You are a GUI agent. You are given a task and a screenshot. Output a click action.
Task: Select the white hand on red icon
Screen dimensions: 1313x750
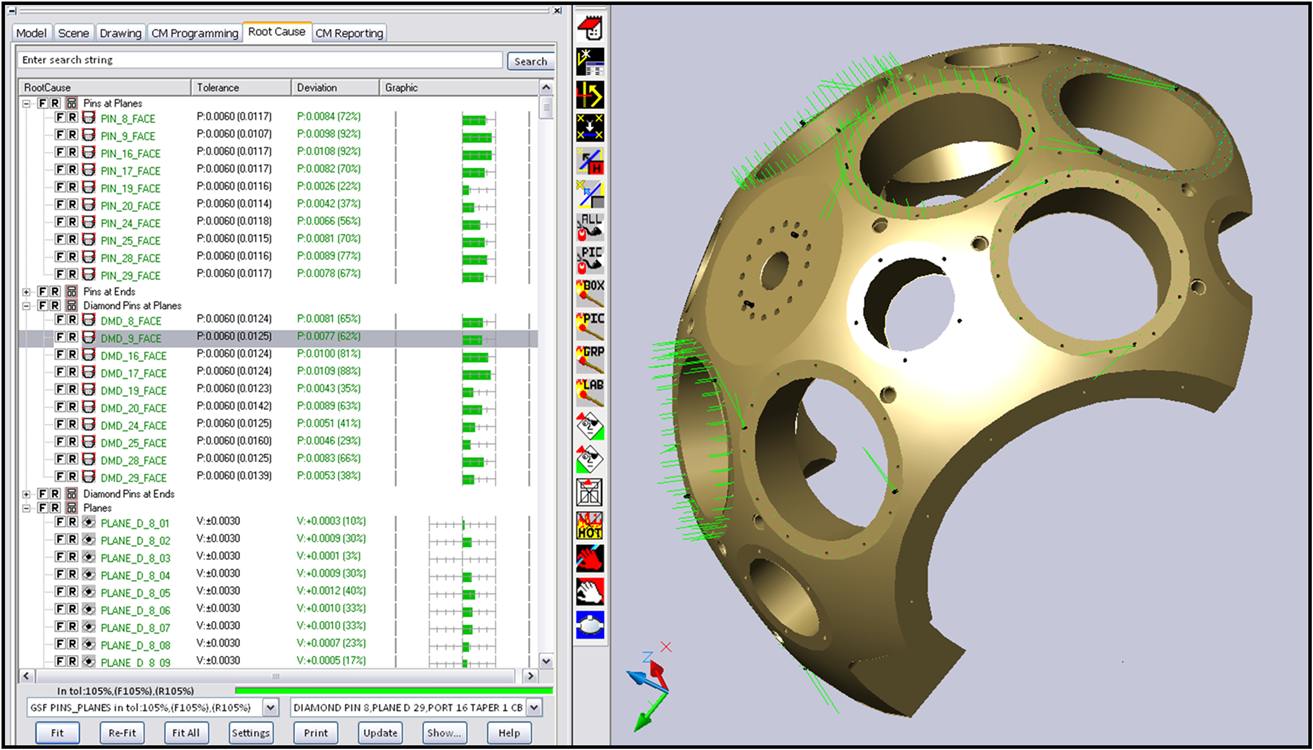(x=590, y=591)
